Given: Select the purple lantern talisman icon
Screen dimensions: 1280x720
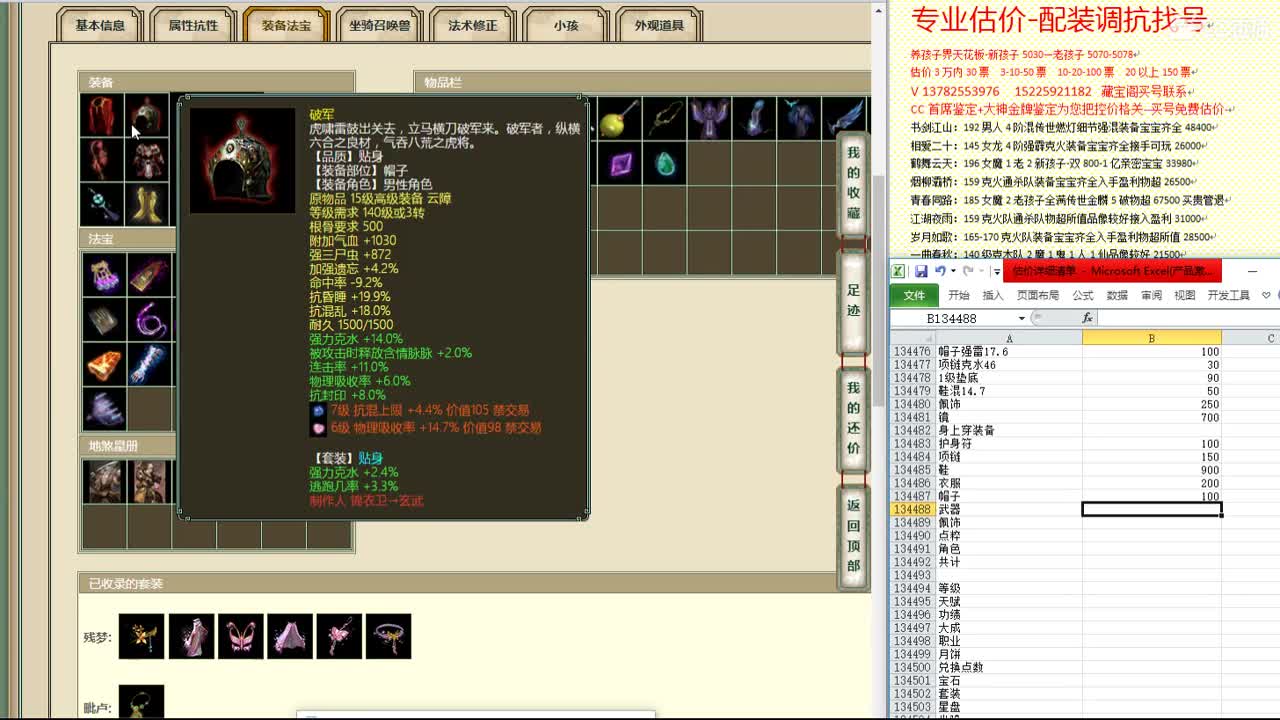Looking at the screenshot, I should (103, 274).
